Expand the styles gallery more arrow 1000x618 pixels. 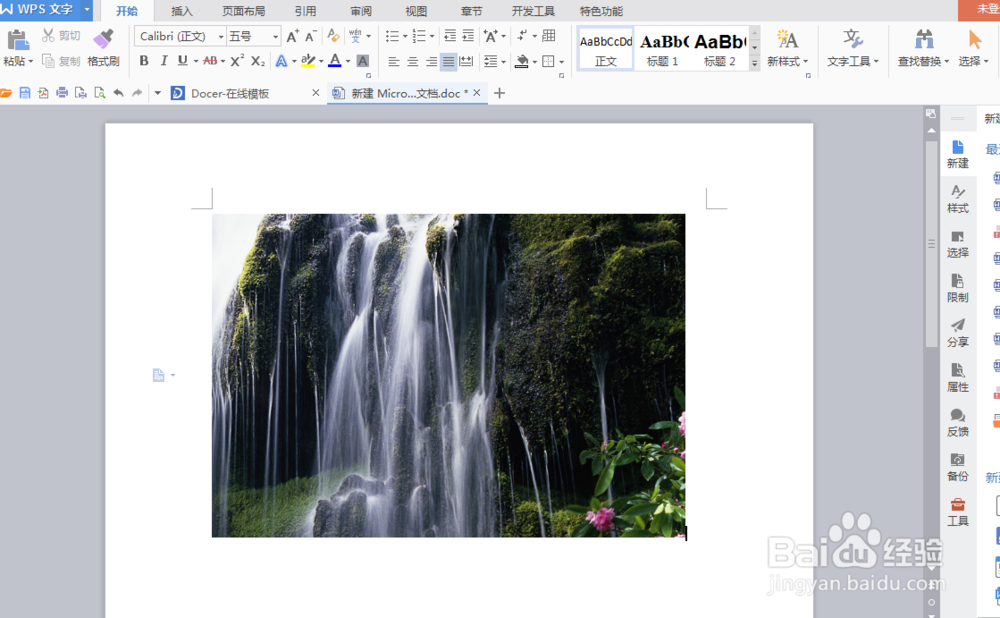[754, 63]
